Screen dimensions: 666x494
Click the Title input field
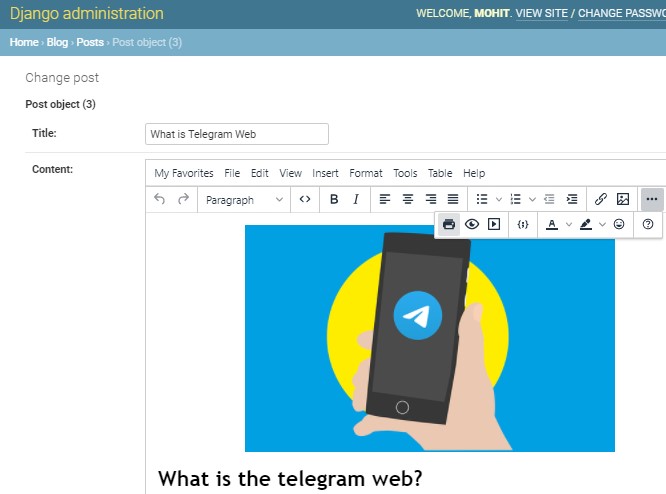tap(237, 134)
